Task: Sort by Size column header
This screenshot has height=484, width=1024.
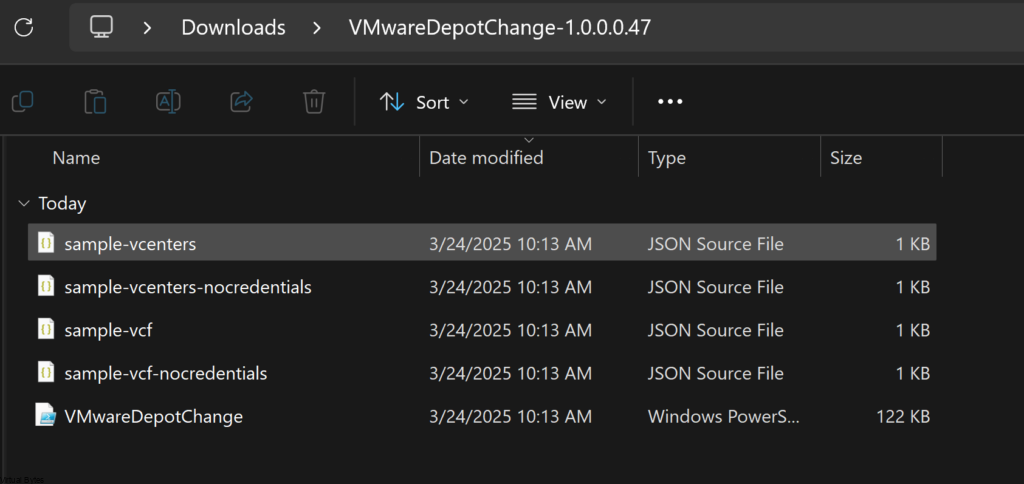Action: coord(846,157)
